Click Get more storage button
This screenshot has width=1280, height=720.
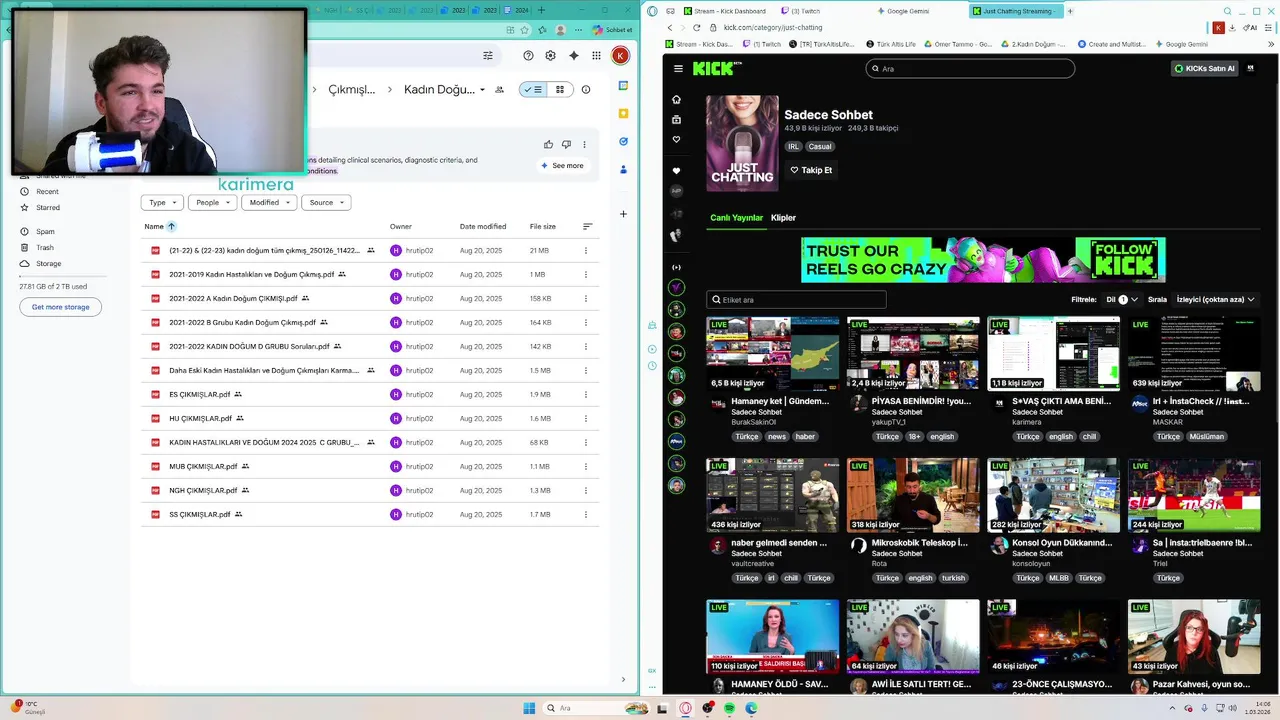pos(60,307)
